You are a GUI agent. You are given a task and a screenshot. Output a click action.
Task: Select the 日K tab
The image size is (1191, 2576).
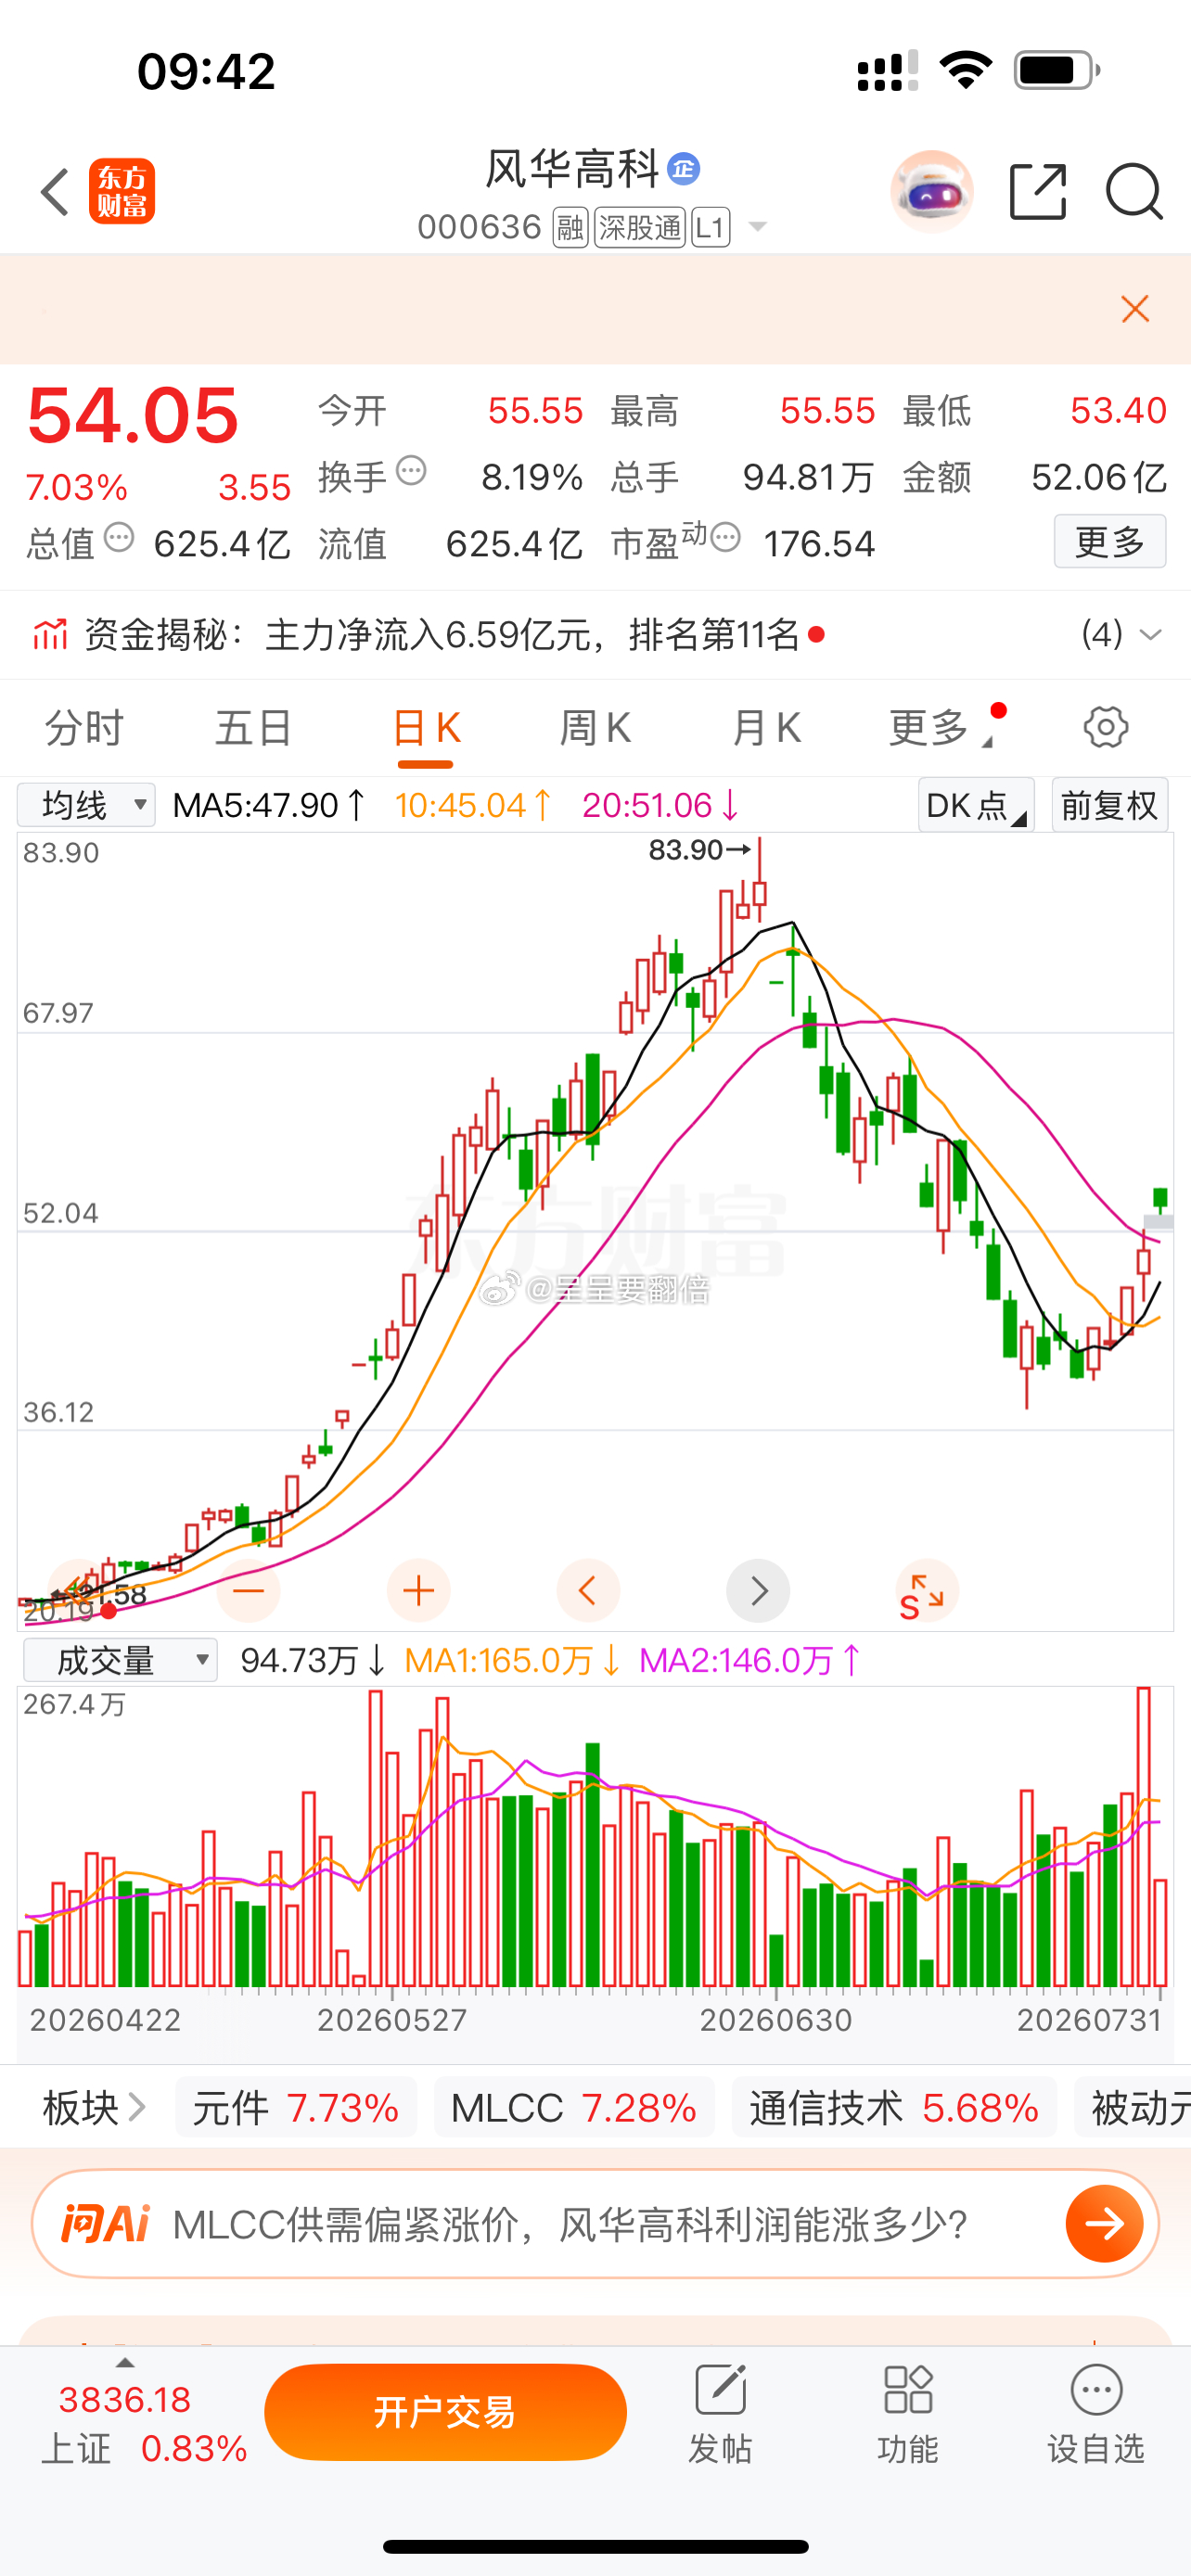click(426, 727)
